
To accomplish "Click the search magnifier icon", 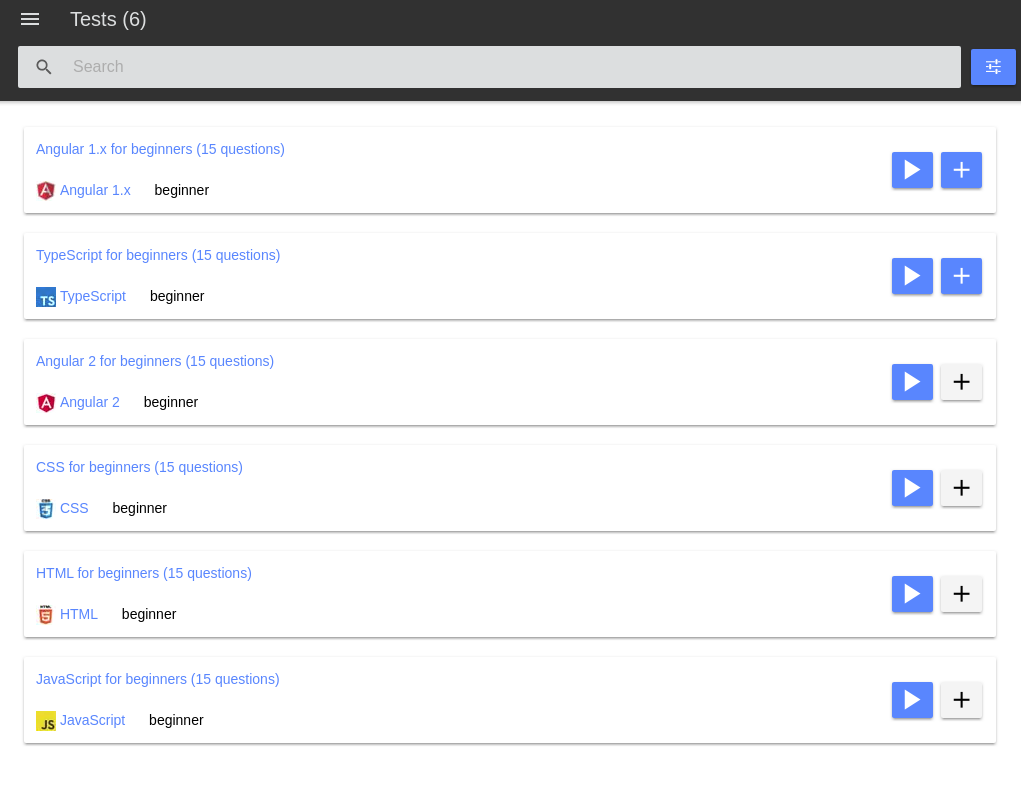I will click(44, 67).
